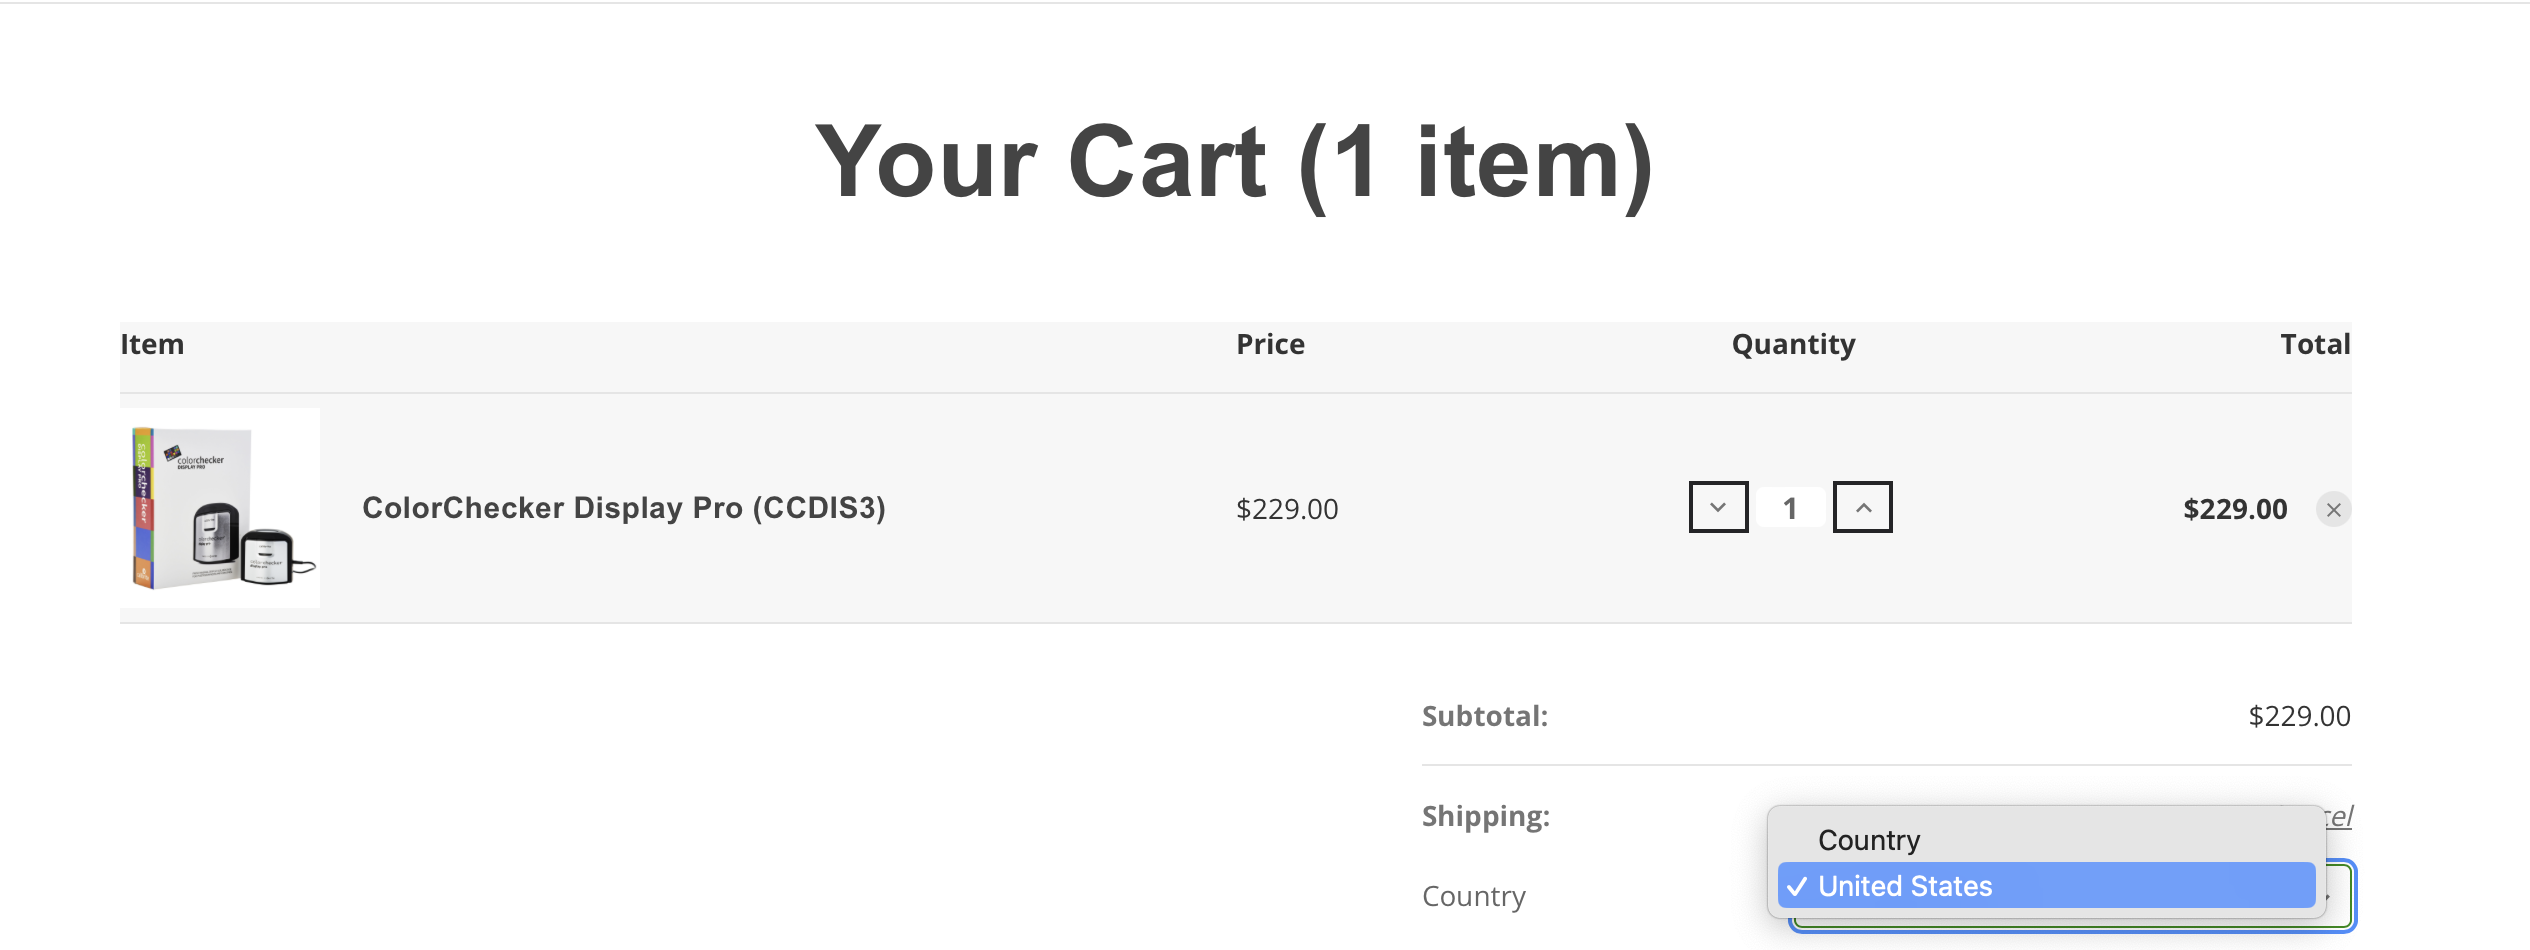The width and height of the screenshot is (2530, 950).
Task: Click the Subtotal amount value
Action: click(2299, 716)
